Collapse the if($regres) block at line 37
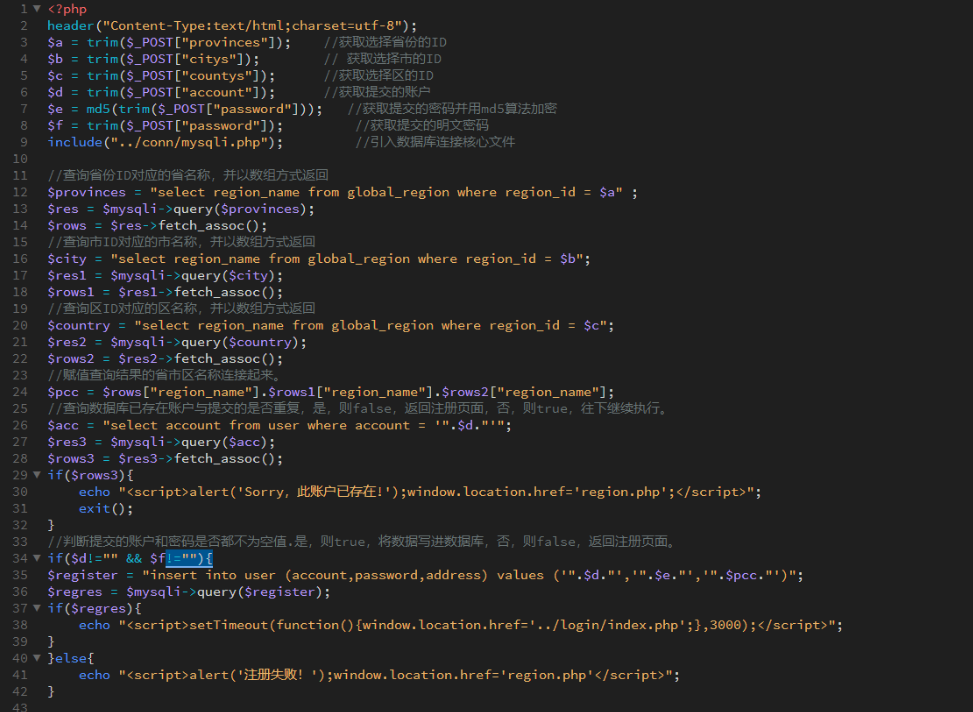The image size is (973, 712). pos(37,608)
